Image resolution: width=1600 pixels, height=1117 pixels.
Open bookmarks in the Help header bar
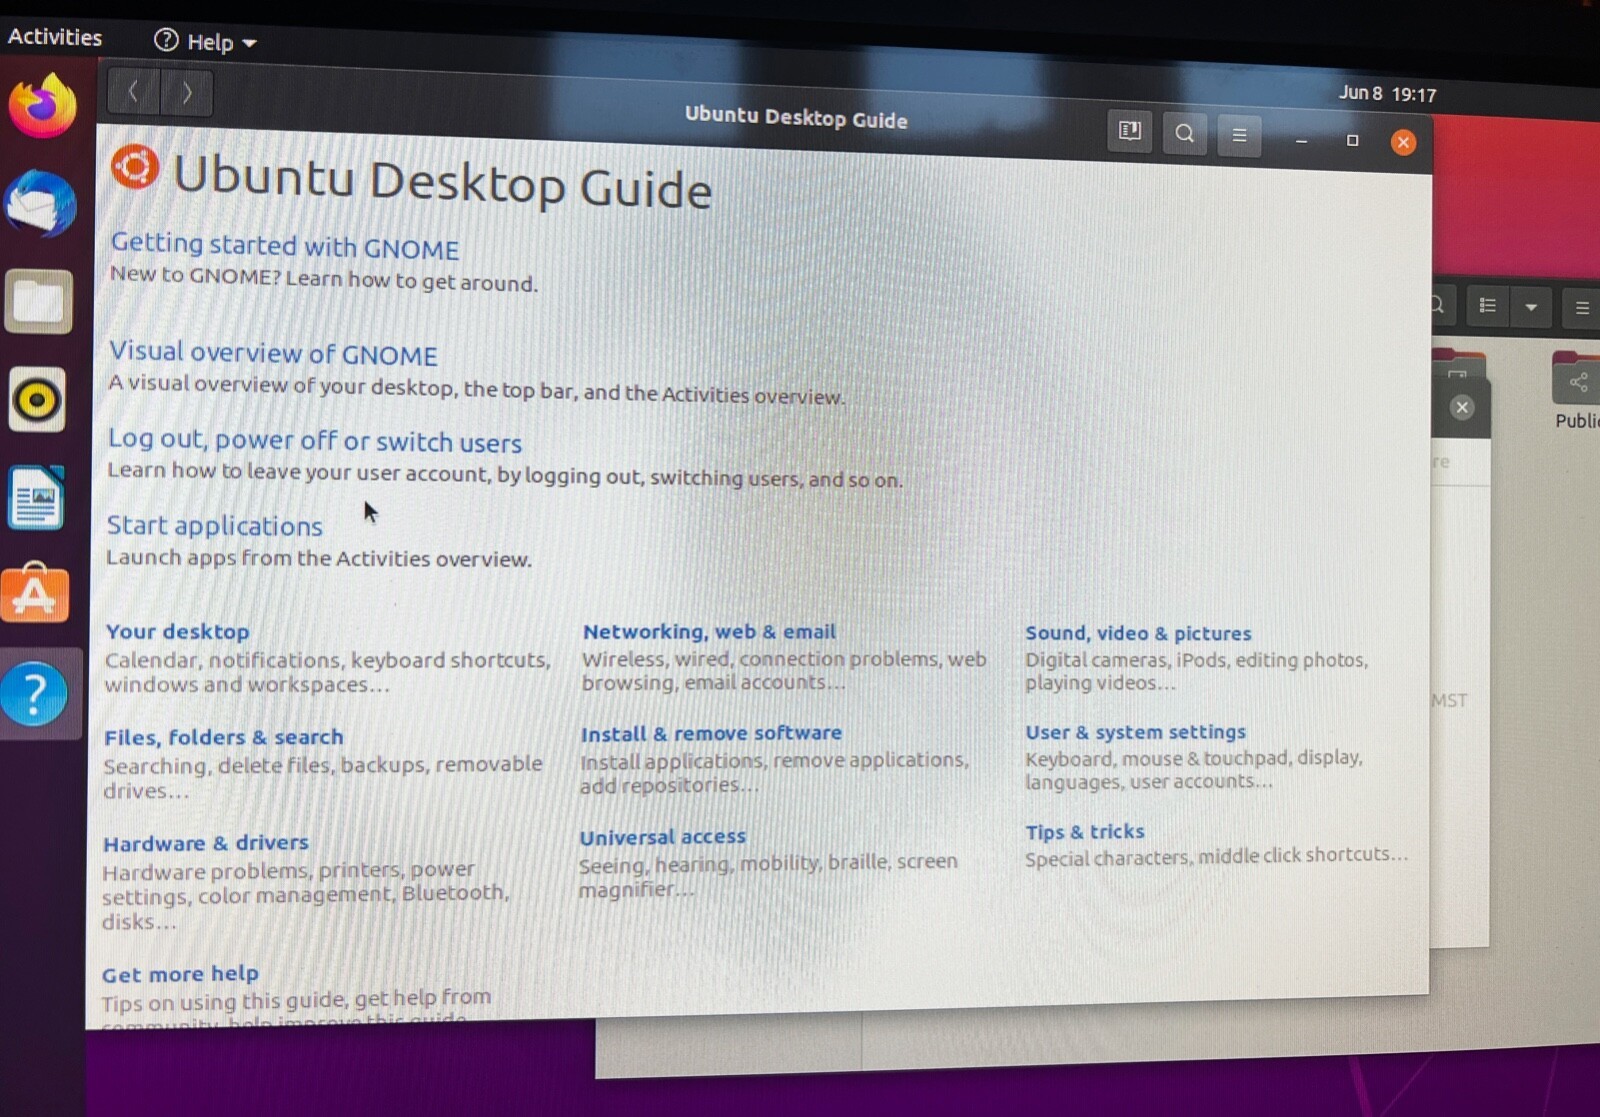[1130, 131]
